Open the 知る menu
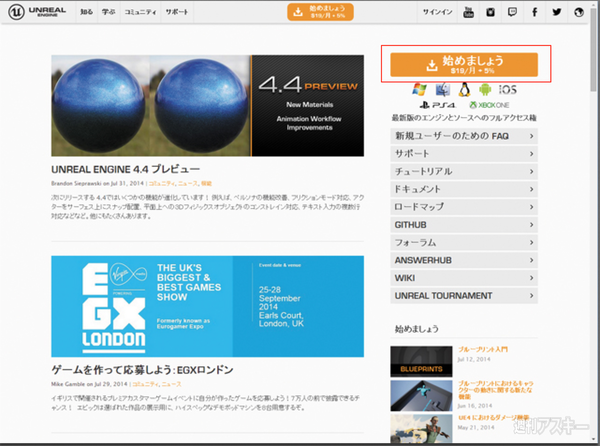600x446 pixels. pos(86,12)
